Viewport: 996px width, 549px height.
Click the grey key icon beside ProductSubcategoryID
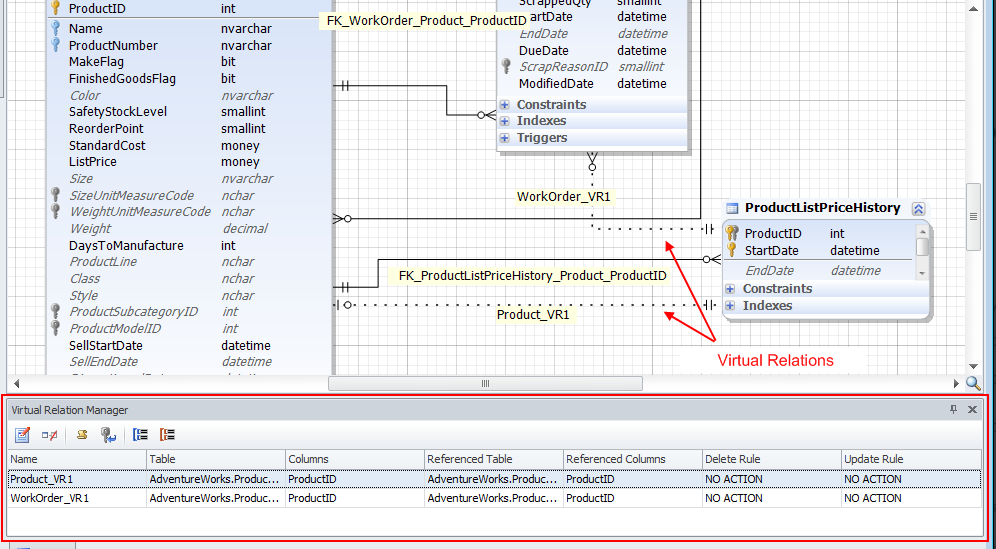(x=56, y=311)
